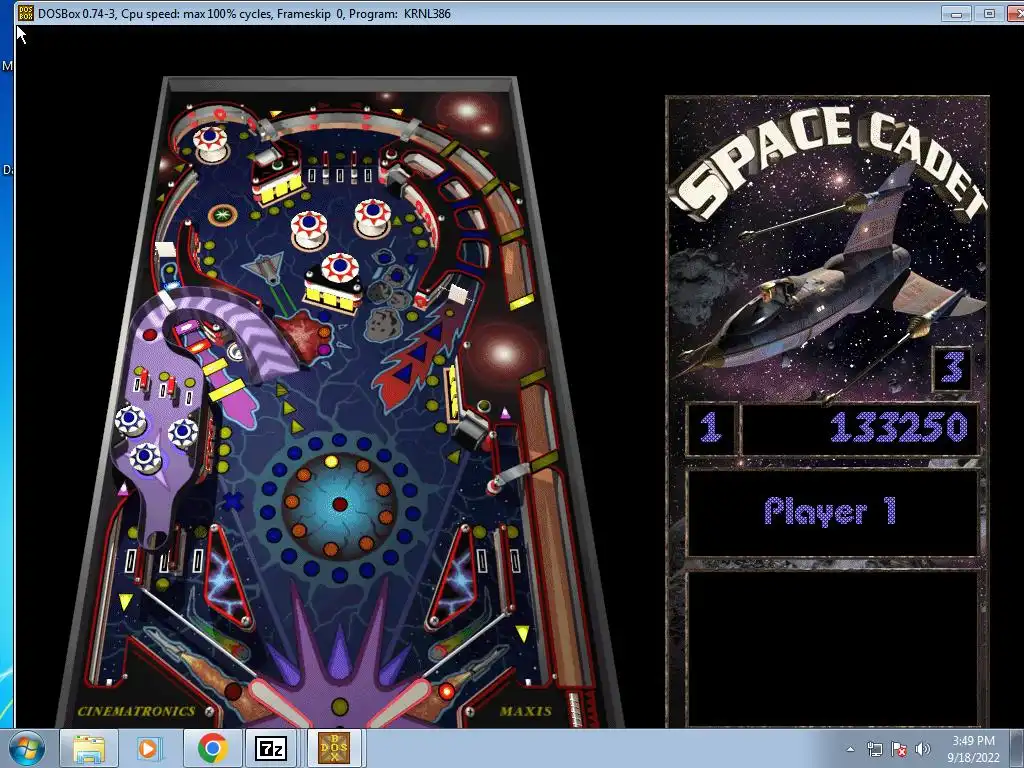1024x768 pixels.
Task: Click the score value 133250
Action: coord(898,428)
